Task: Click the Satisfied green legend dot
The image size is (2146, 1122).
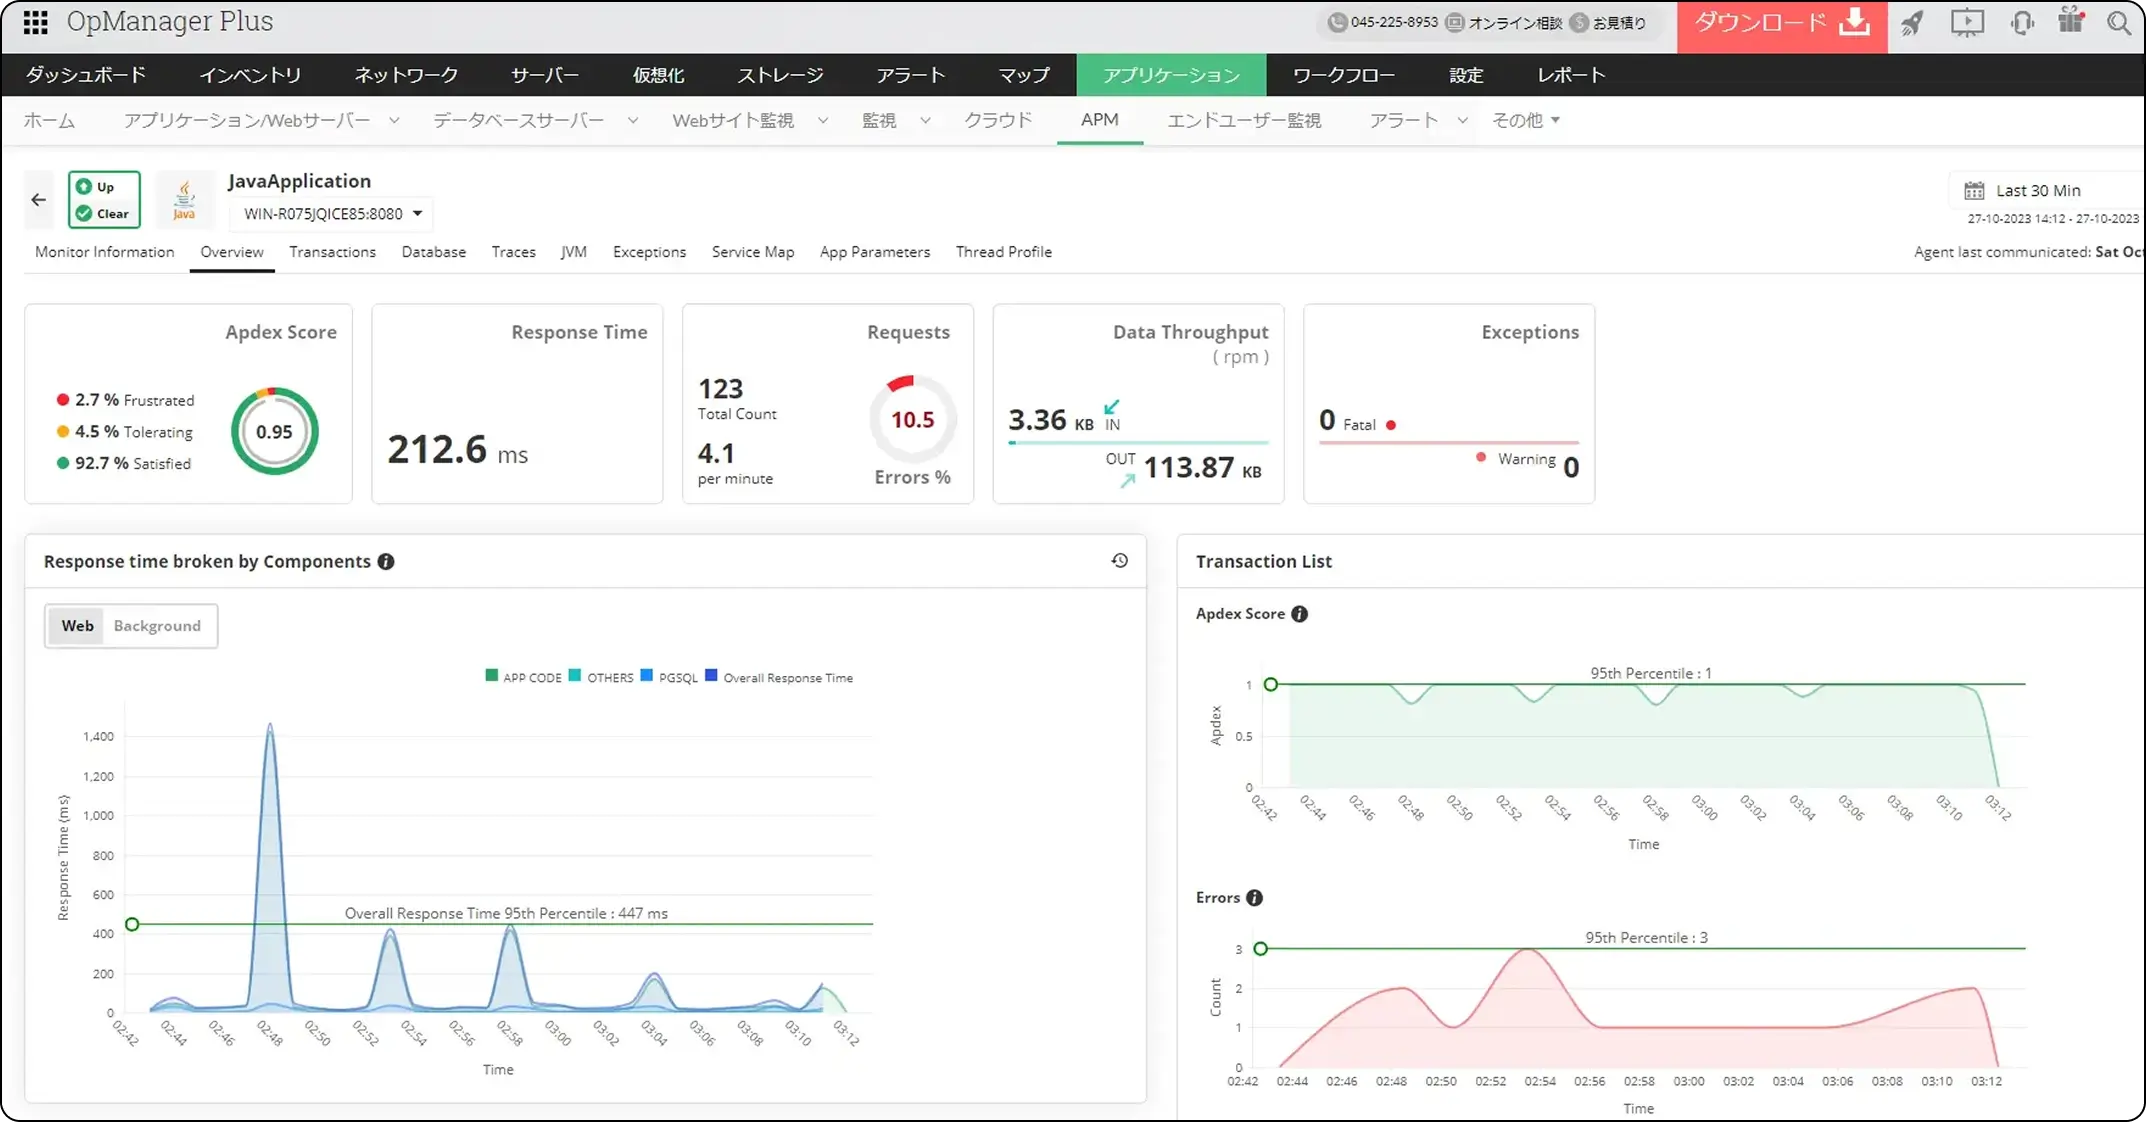Action: click(63, 463)
